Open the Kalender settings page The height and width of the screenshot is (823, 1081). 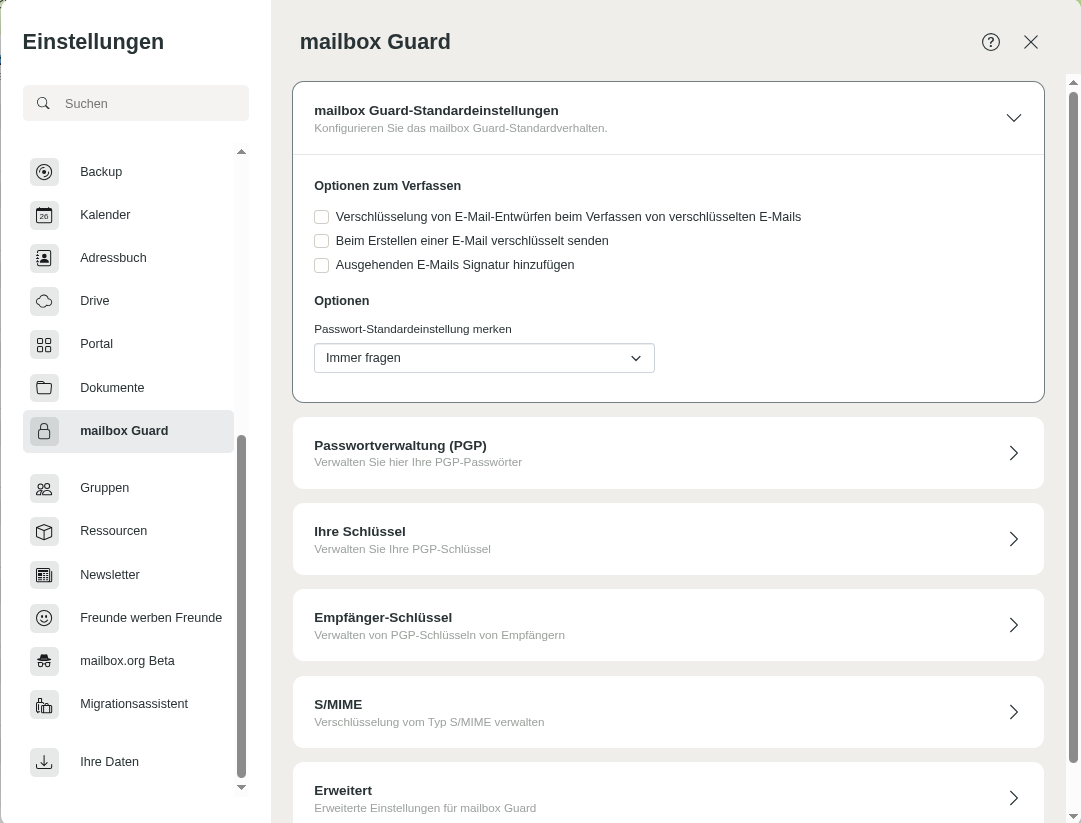click(x=128, y=215)
